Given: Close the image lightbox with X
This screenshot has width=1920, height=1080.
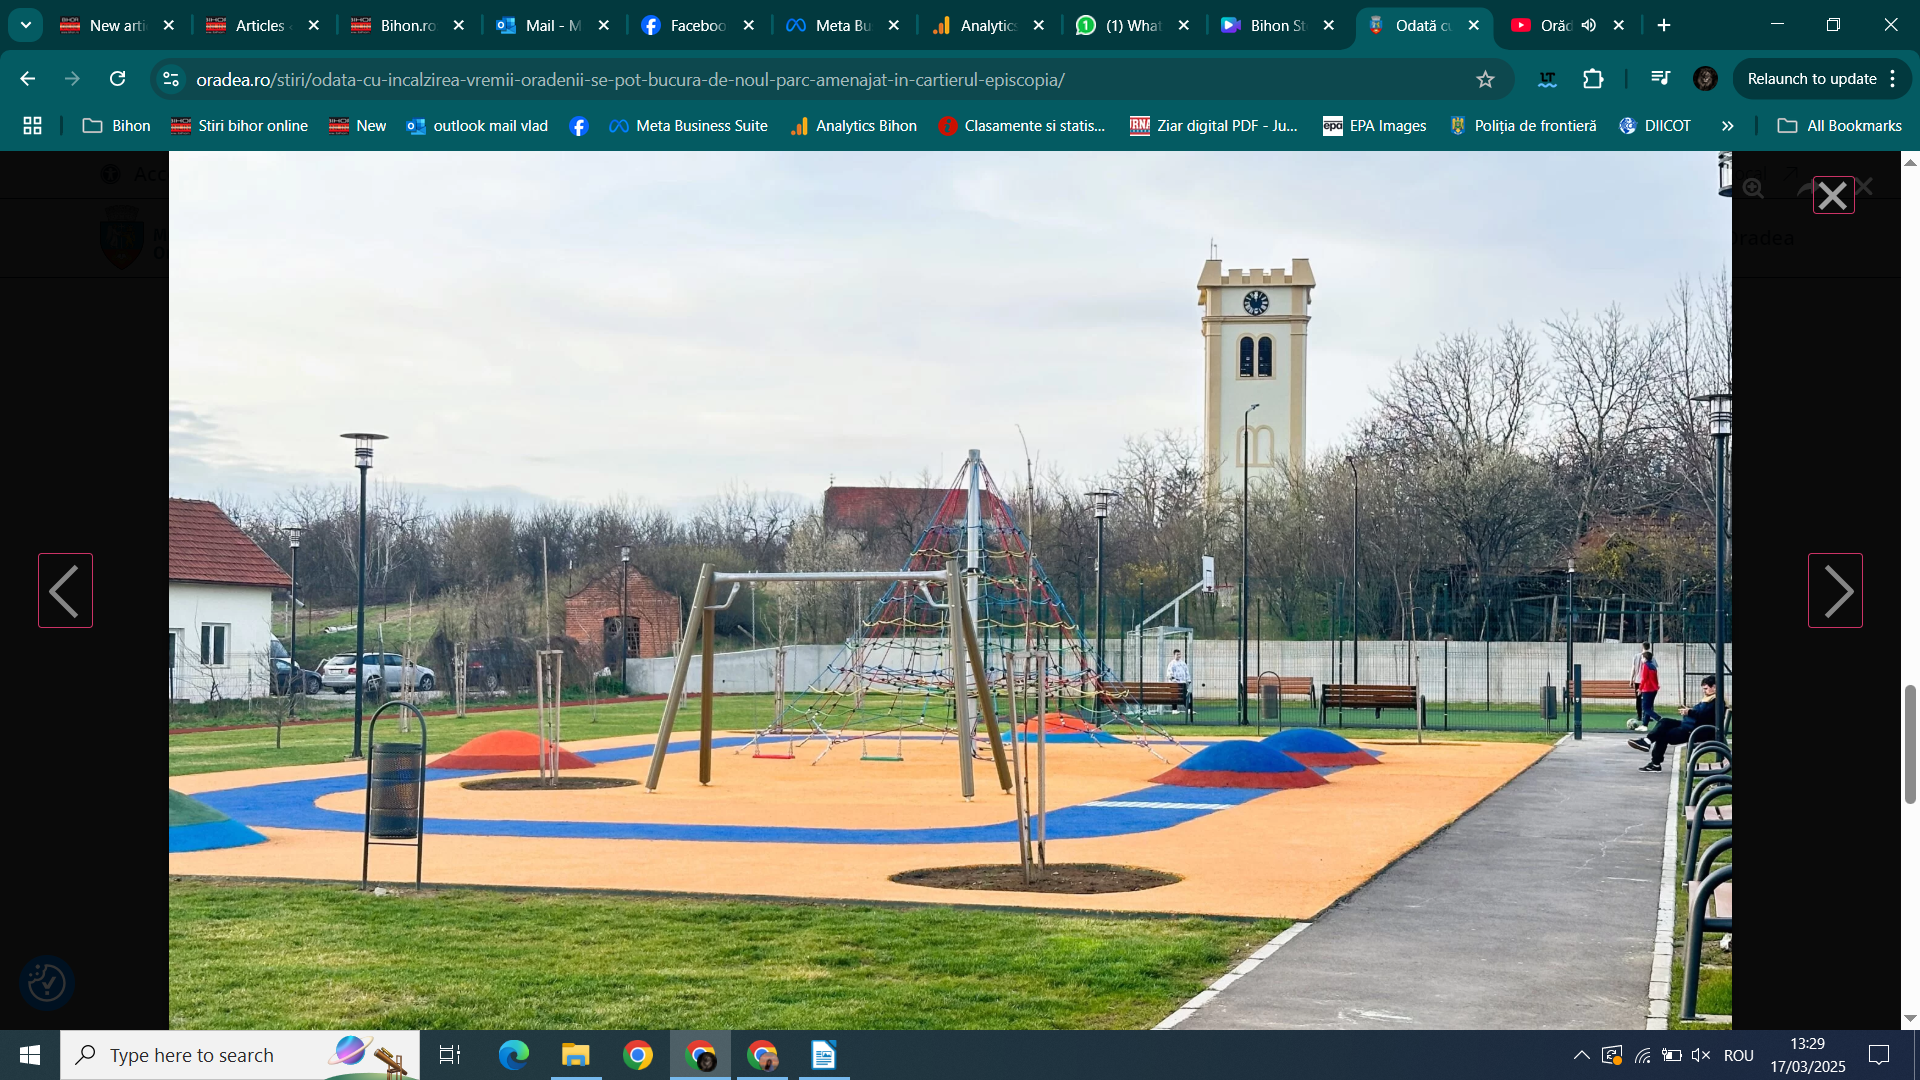Looking at the screenshot, I should click(1833, 196).
